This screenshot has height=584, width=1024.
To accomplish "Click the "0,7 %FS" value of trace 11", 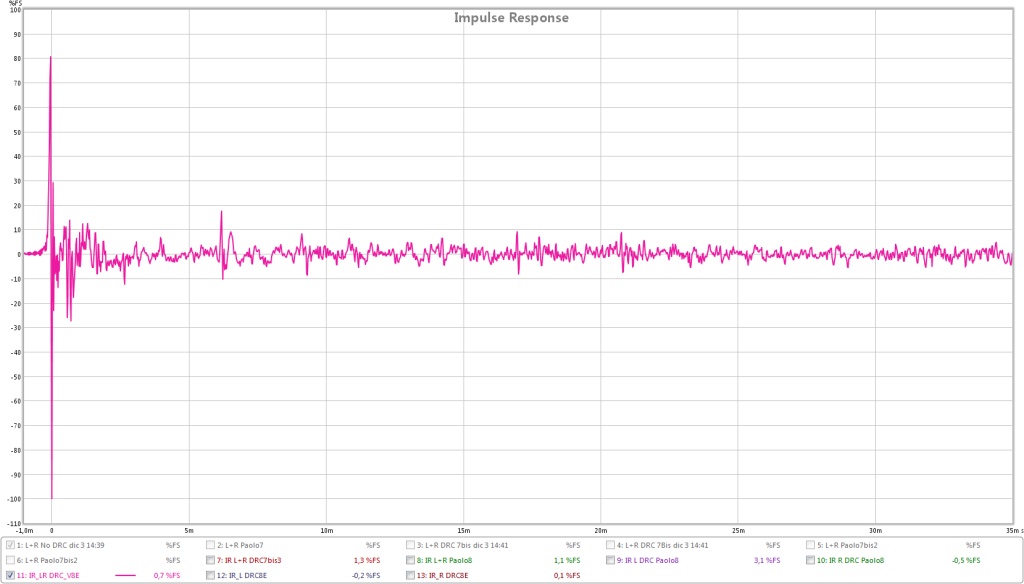I will click(167, 576).
